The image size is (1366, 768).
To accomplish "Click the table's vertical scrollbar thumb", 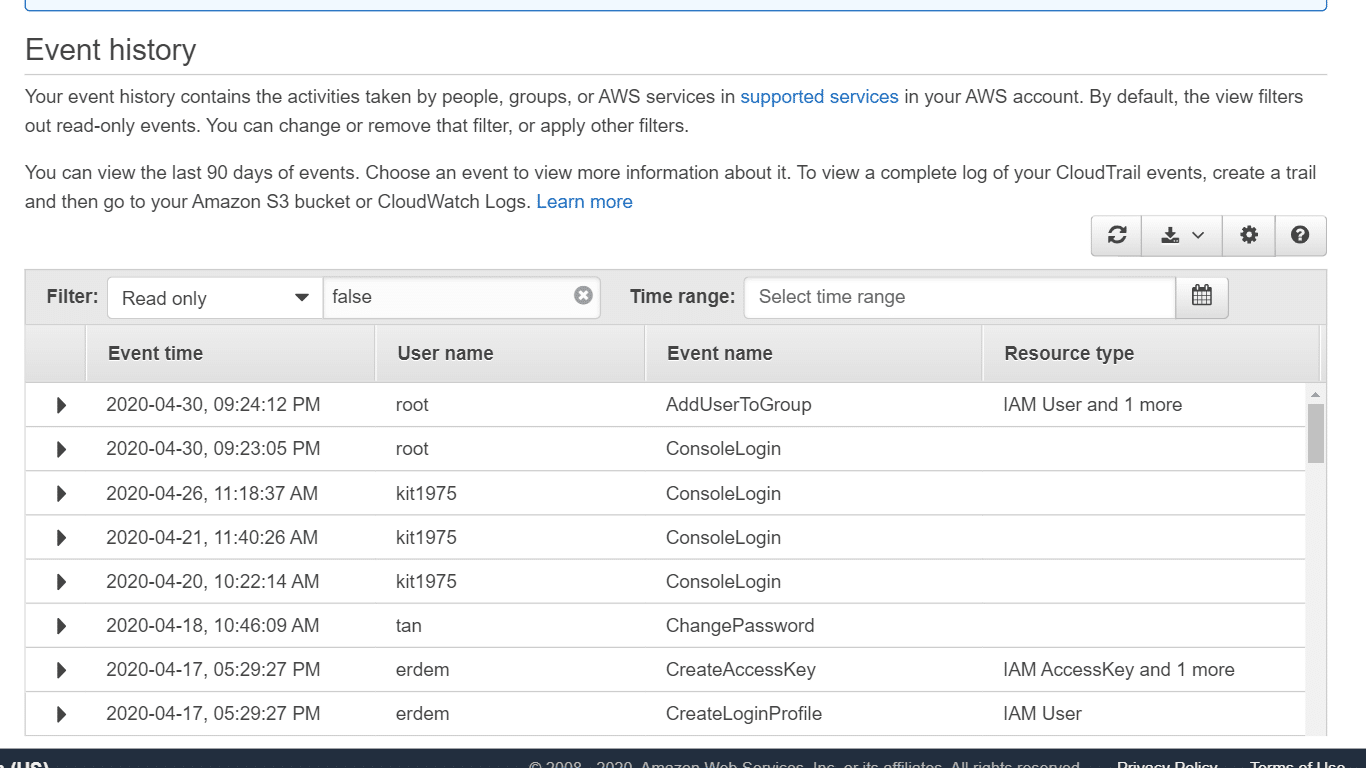I will coord(1316,433).
